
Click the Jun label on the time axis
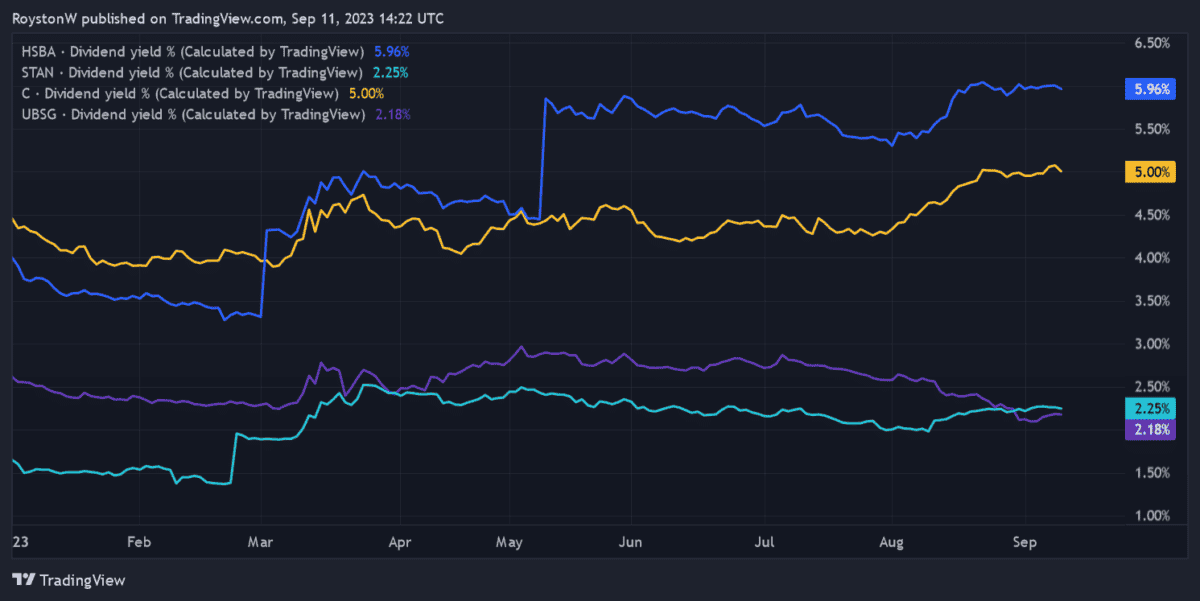tap(631, 542)
